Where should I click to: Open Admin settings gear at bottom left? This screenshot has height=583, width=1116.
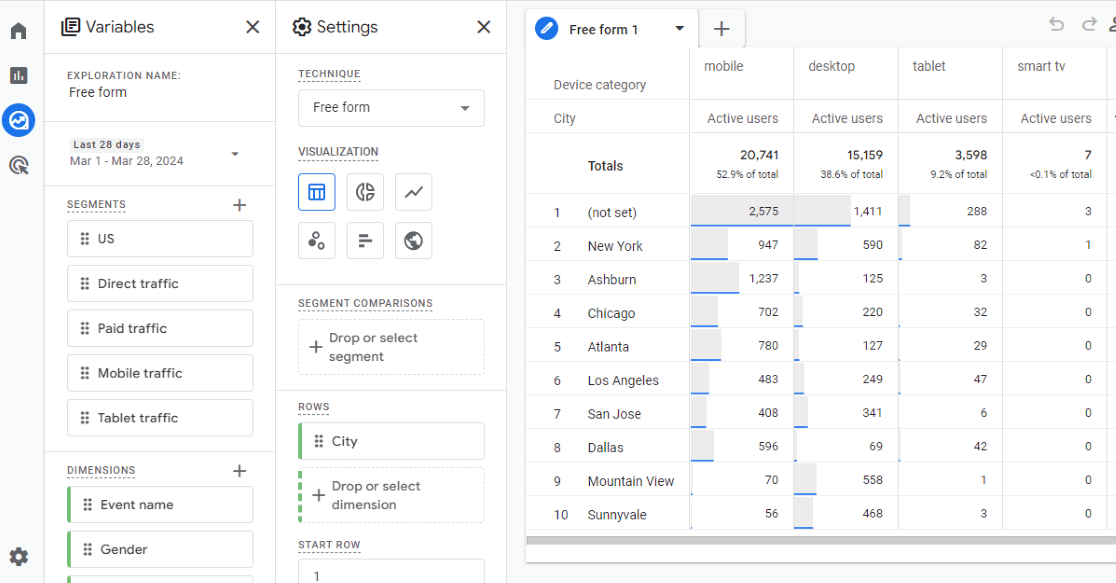click(19, 557)
